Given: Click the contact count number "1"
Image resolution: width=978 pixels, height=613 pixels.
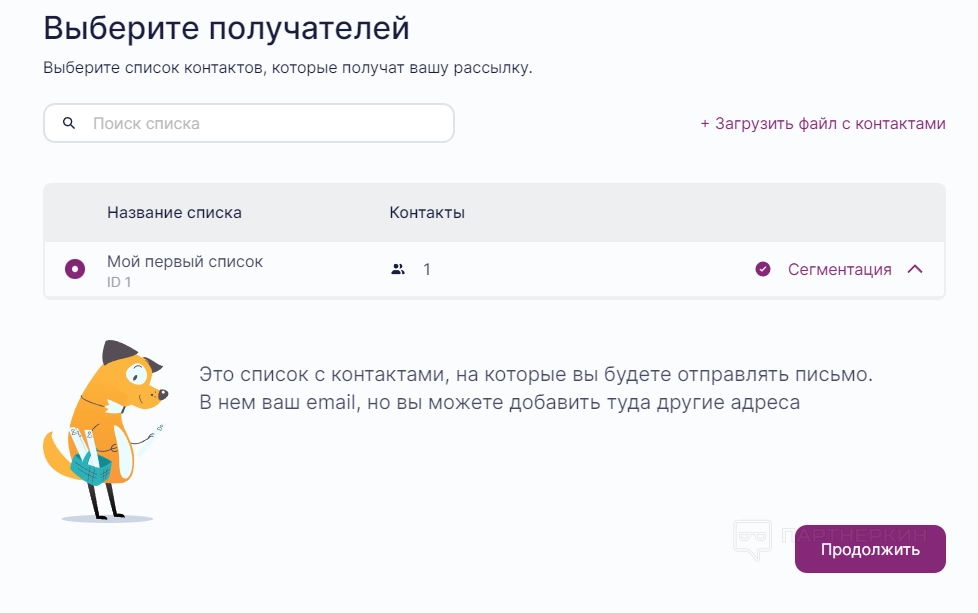Looking at the screenshot, I should coord(427,269).
